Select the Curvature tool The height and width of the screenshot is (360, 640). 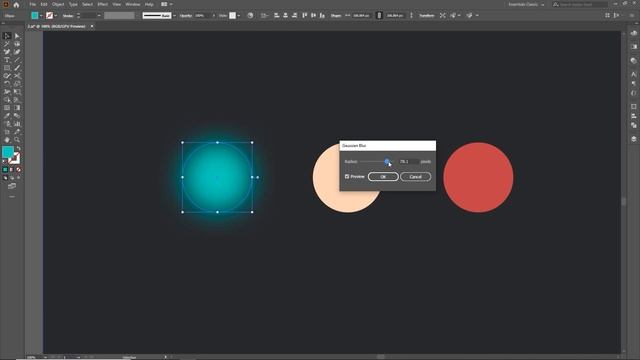(17, 52)
